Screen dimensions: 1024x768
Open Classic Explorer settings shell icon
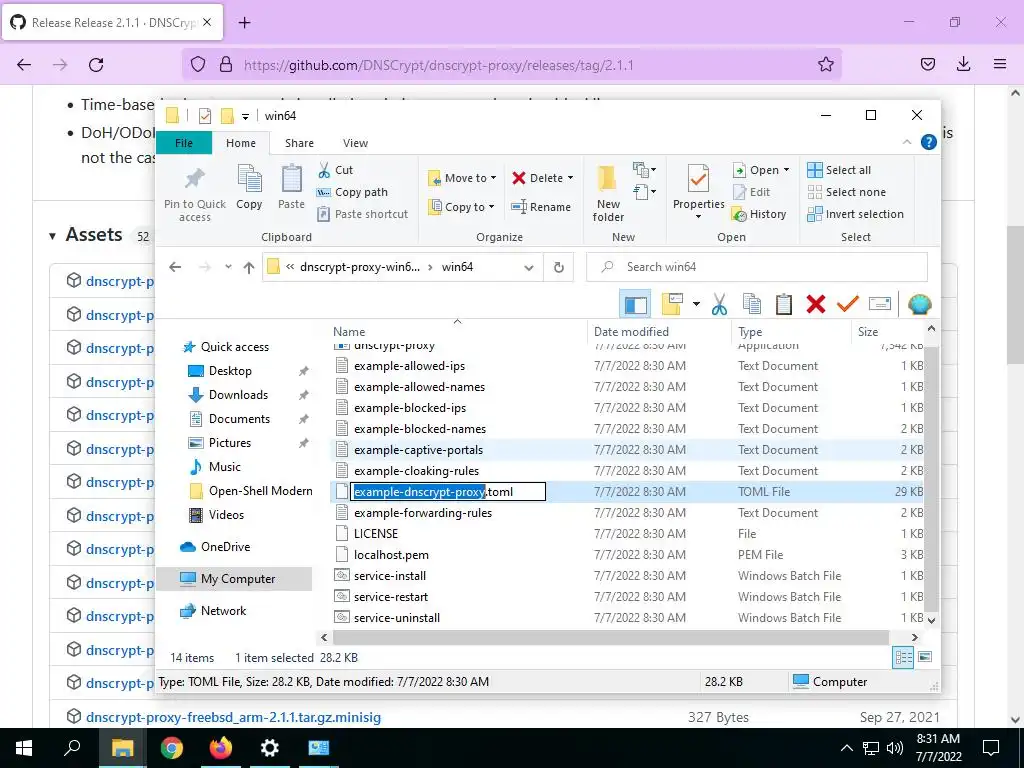[x=920, y=304]
